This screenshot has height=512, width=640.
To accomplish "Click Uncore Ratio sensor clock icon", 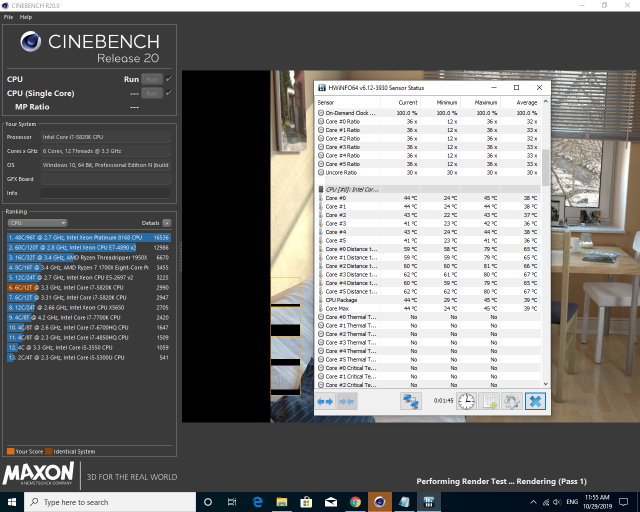I will 321,173.
